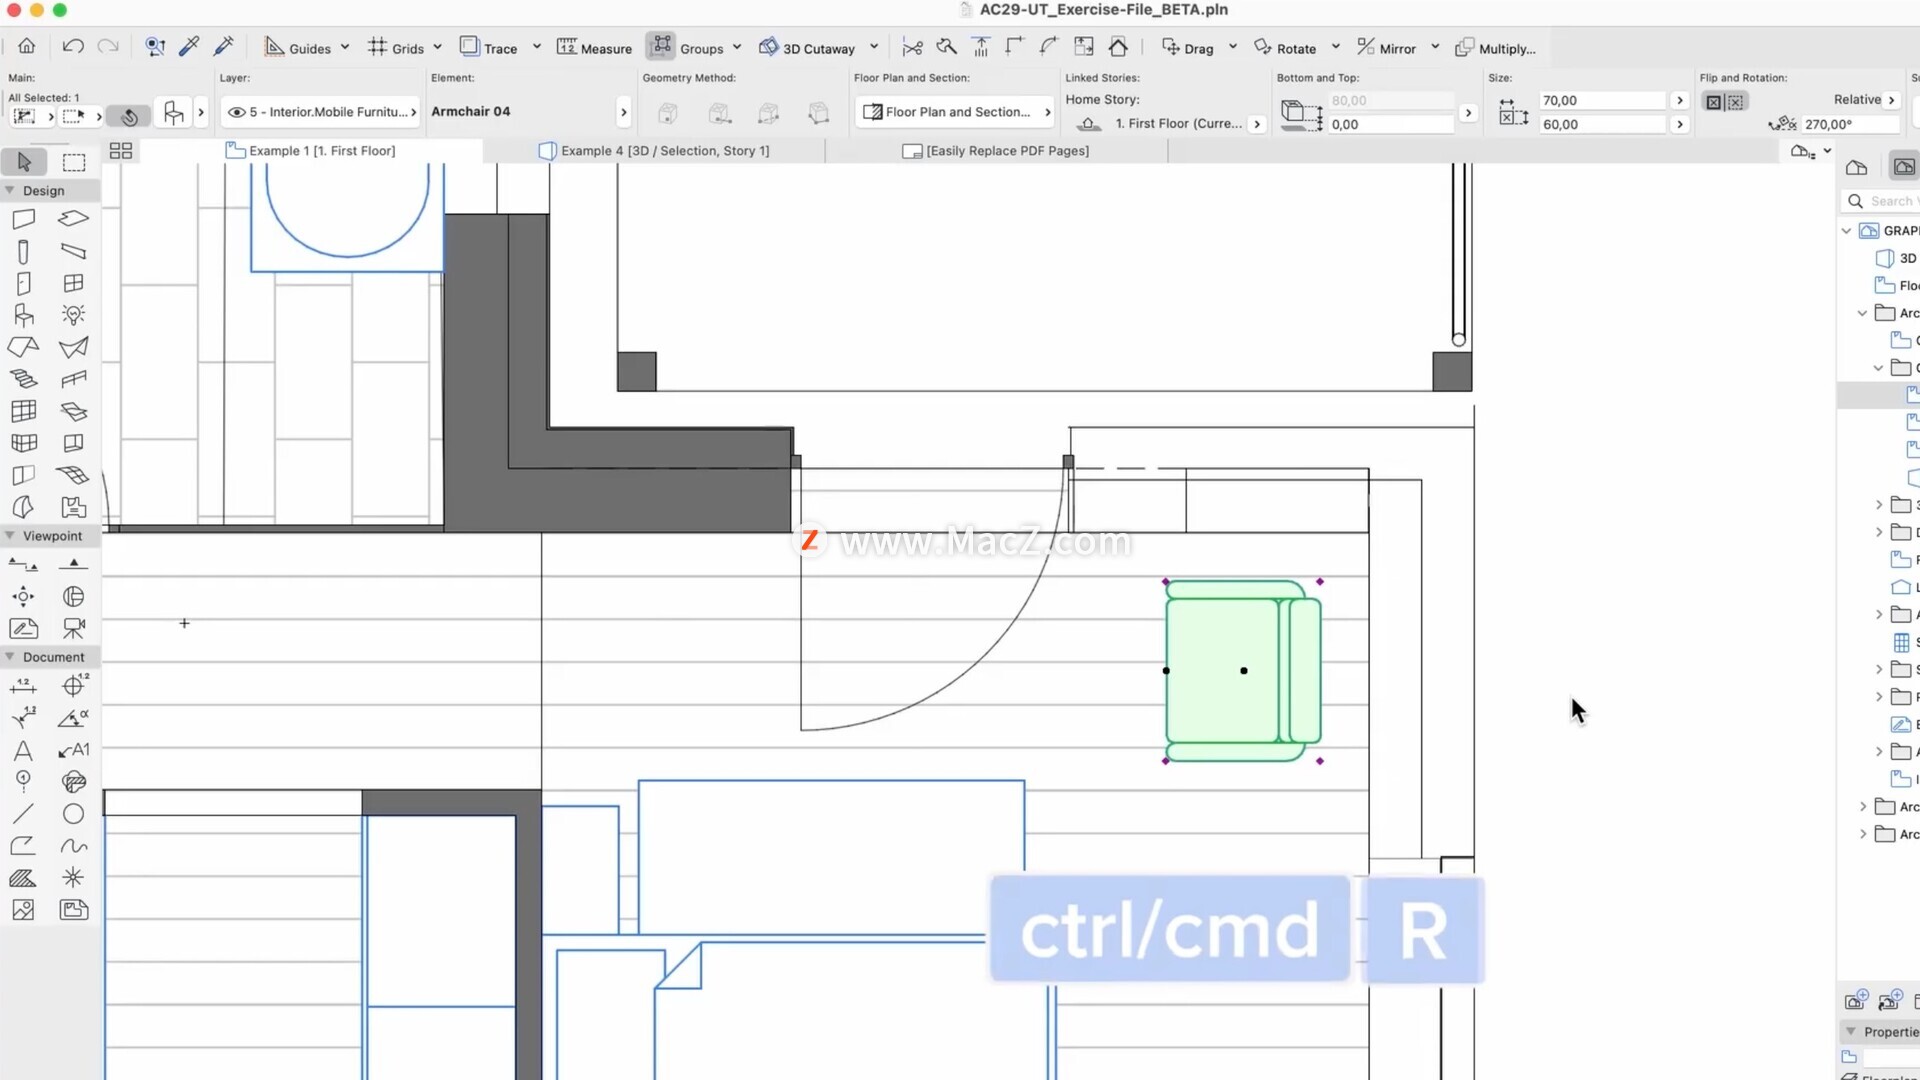
Task: Open the Guides dropdown arrow
Action: (x=345, y=47)
